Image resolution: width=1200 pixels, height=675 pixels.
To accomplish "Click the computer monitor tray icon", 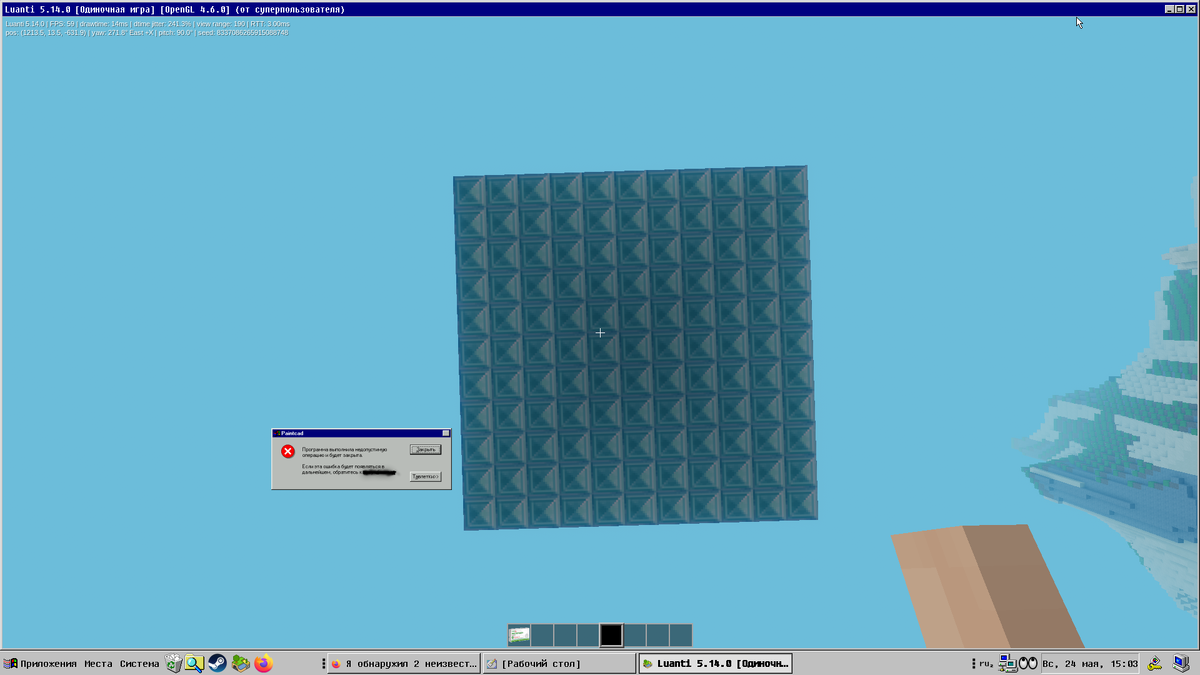I will tap(1183, 663).
